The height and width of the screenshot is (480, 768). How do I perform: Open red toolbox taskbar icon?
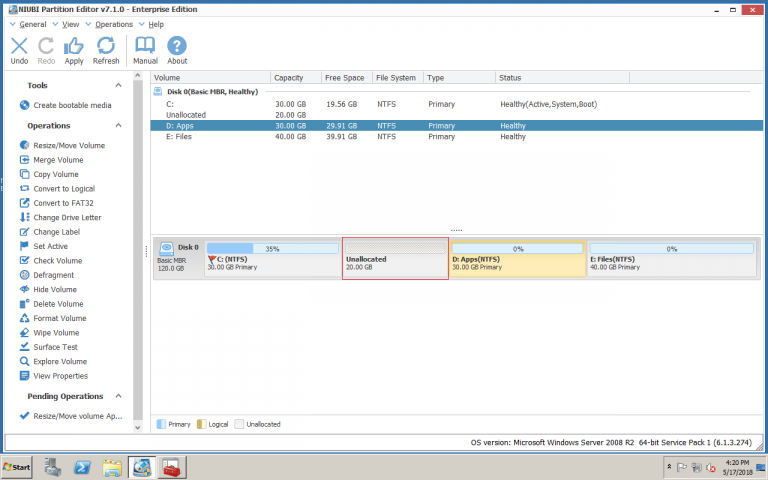171,468
